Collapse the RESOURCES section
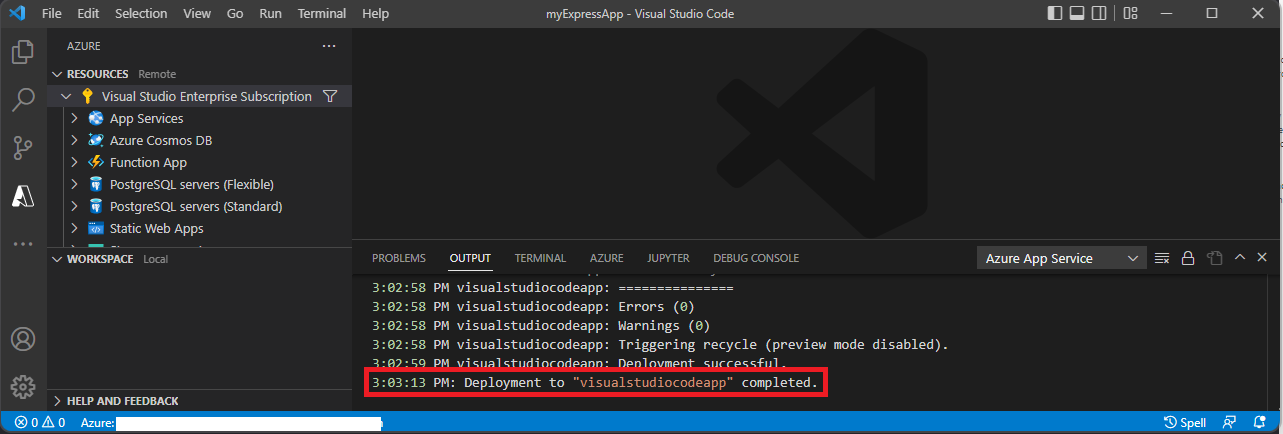The height and width of the screenshot is (434, 1283). 57,74
